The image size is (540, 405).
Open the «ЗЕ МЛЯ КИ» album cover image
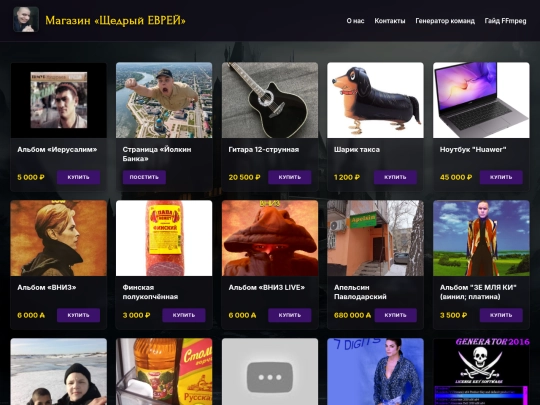coord(481,238)
